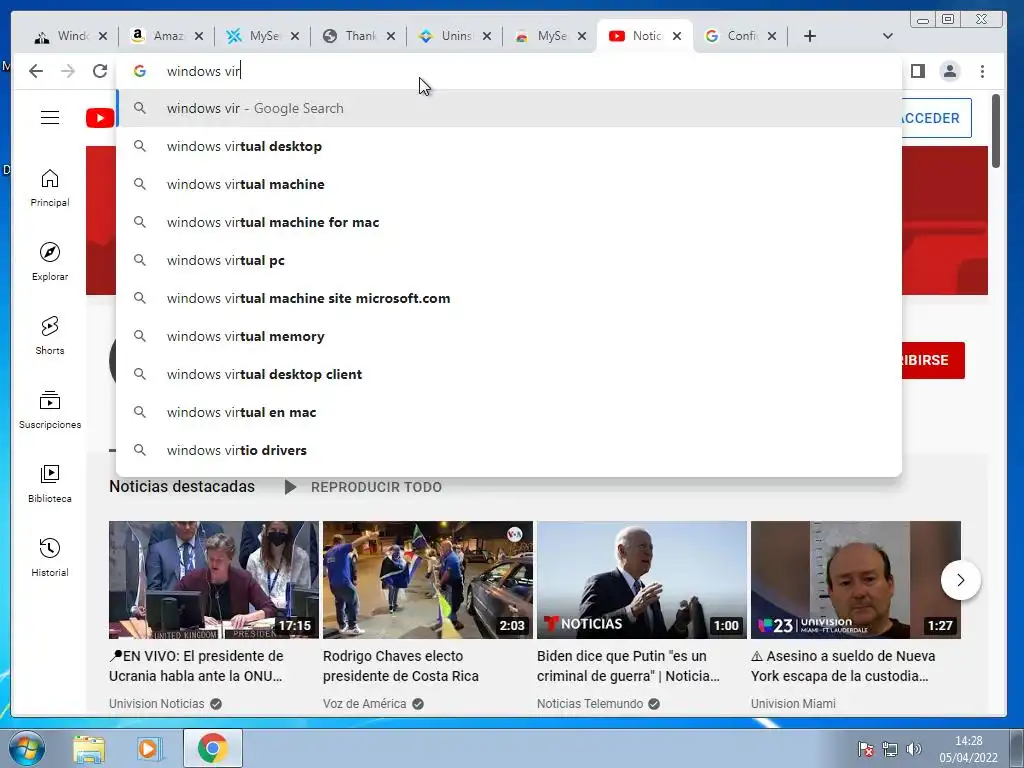The width and height of the screenshot is (1024, 768).
Task: Open the Ucrania ONU video thumbnail
Action: click(x=214, y=580)
